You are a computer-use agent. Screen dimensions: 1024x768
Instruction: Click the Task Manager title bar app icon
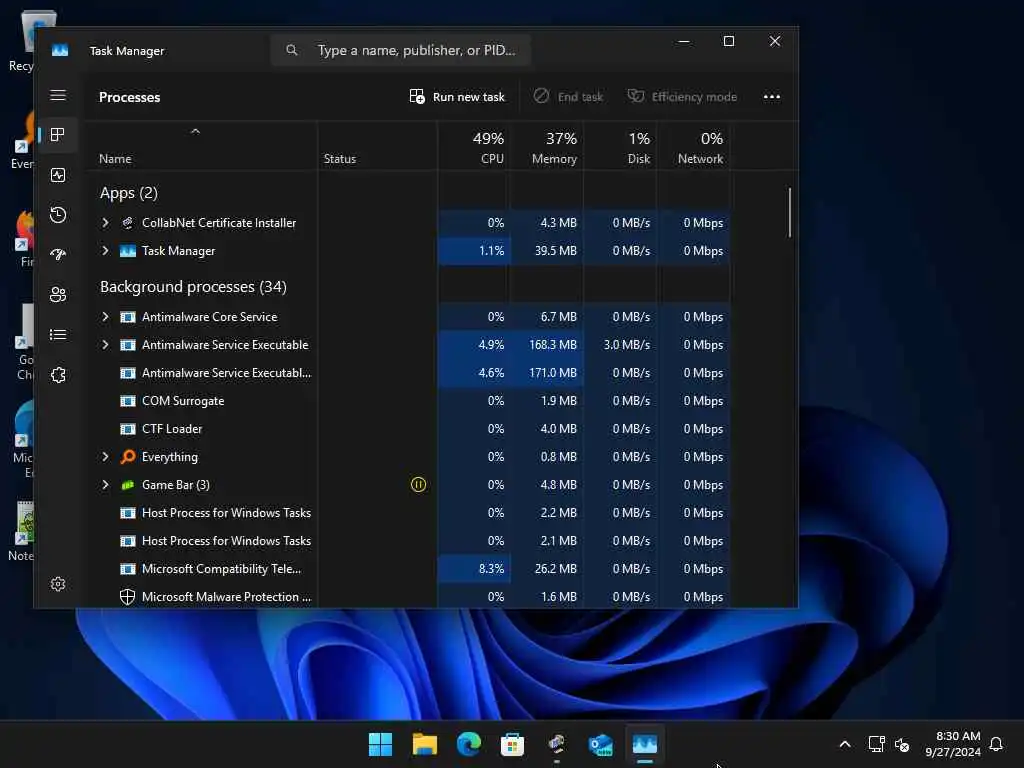[x=60, y=50]
